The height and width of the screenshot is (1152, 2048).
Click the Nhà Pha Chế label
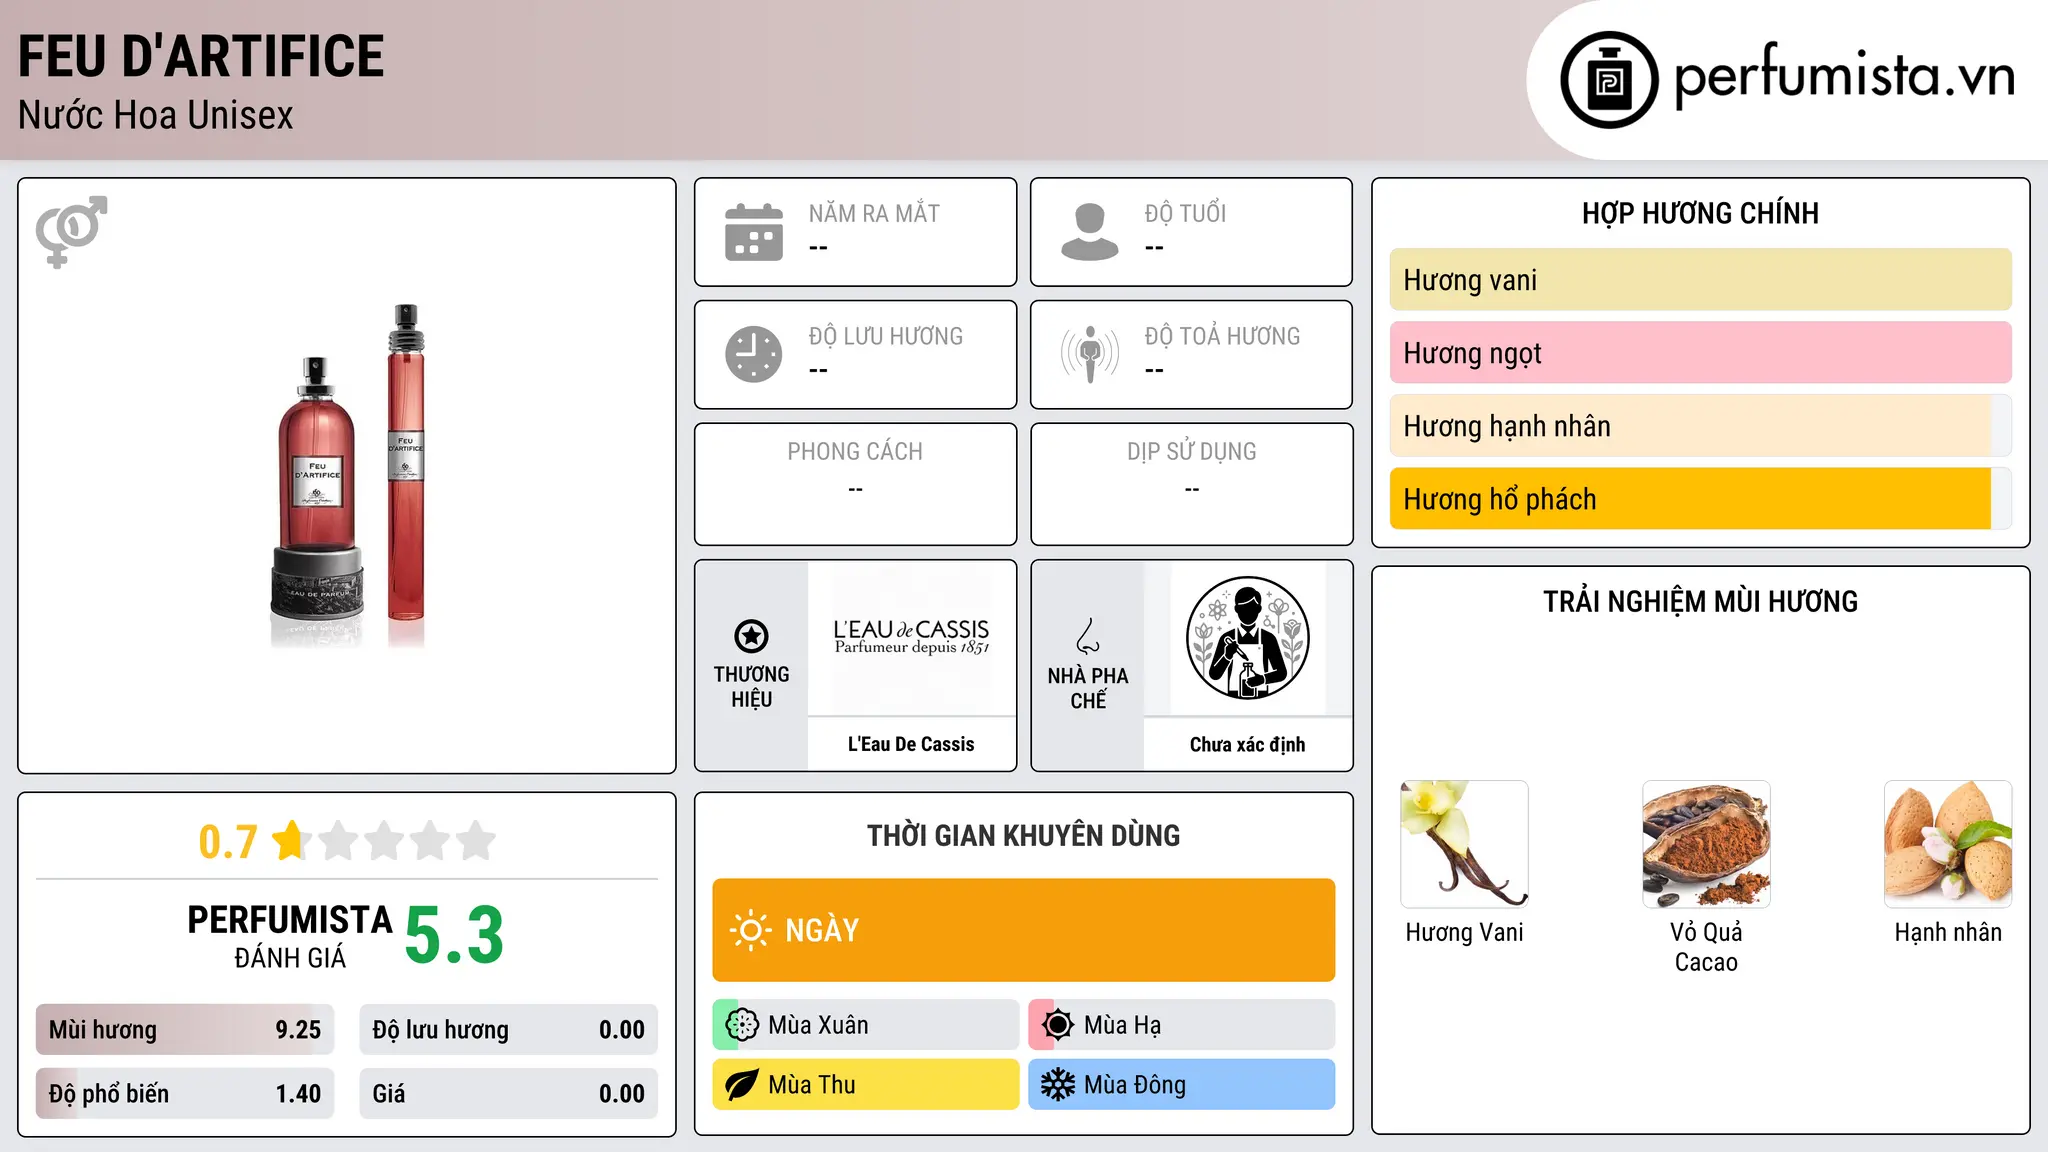[1088, 688]
